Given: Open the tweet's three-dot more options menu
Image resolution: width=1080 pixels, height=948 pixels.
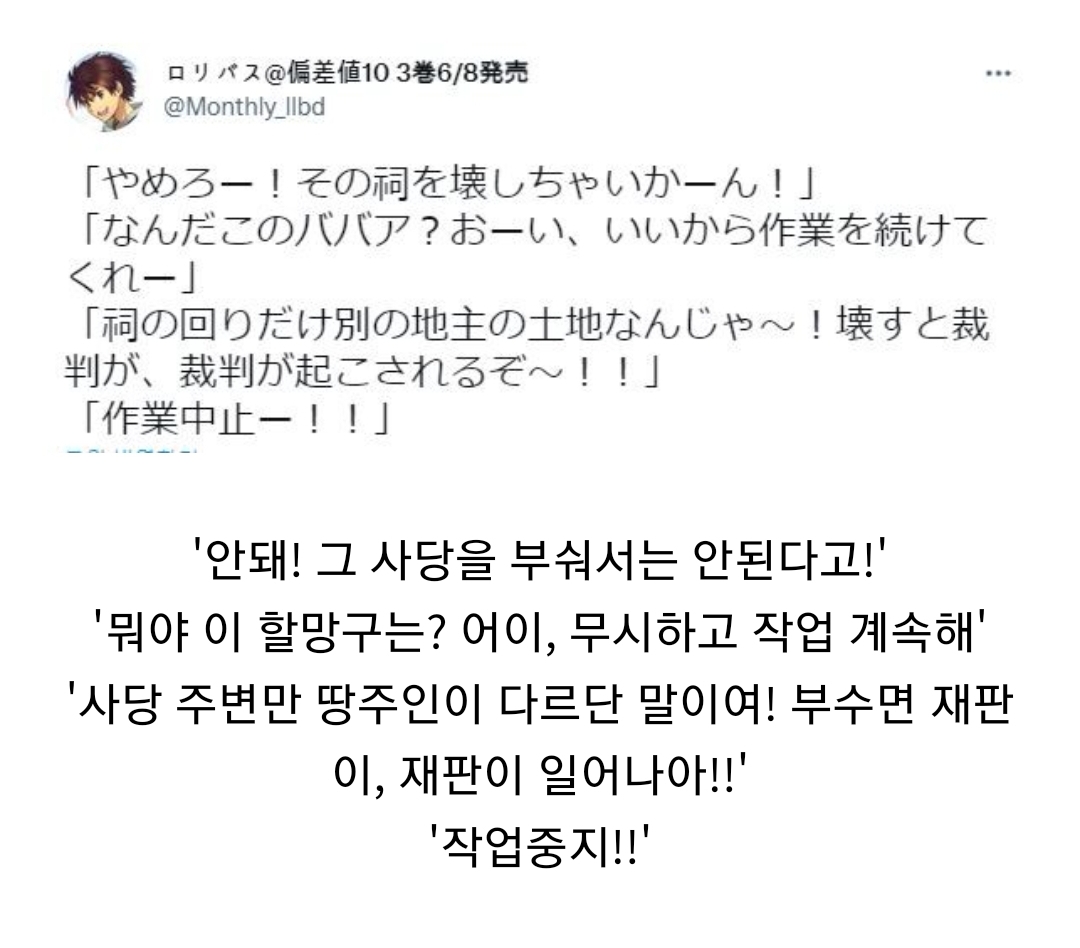Looking at the screenshot, I should pos(998,73).
